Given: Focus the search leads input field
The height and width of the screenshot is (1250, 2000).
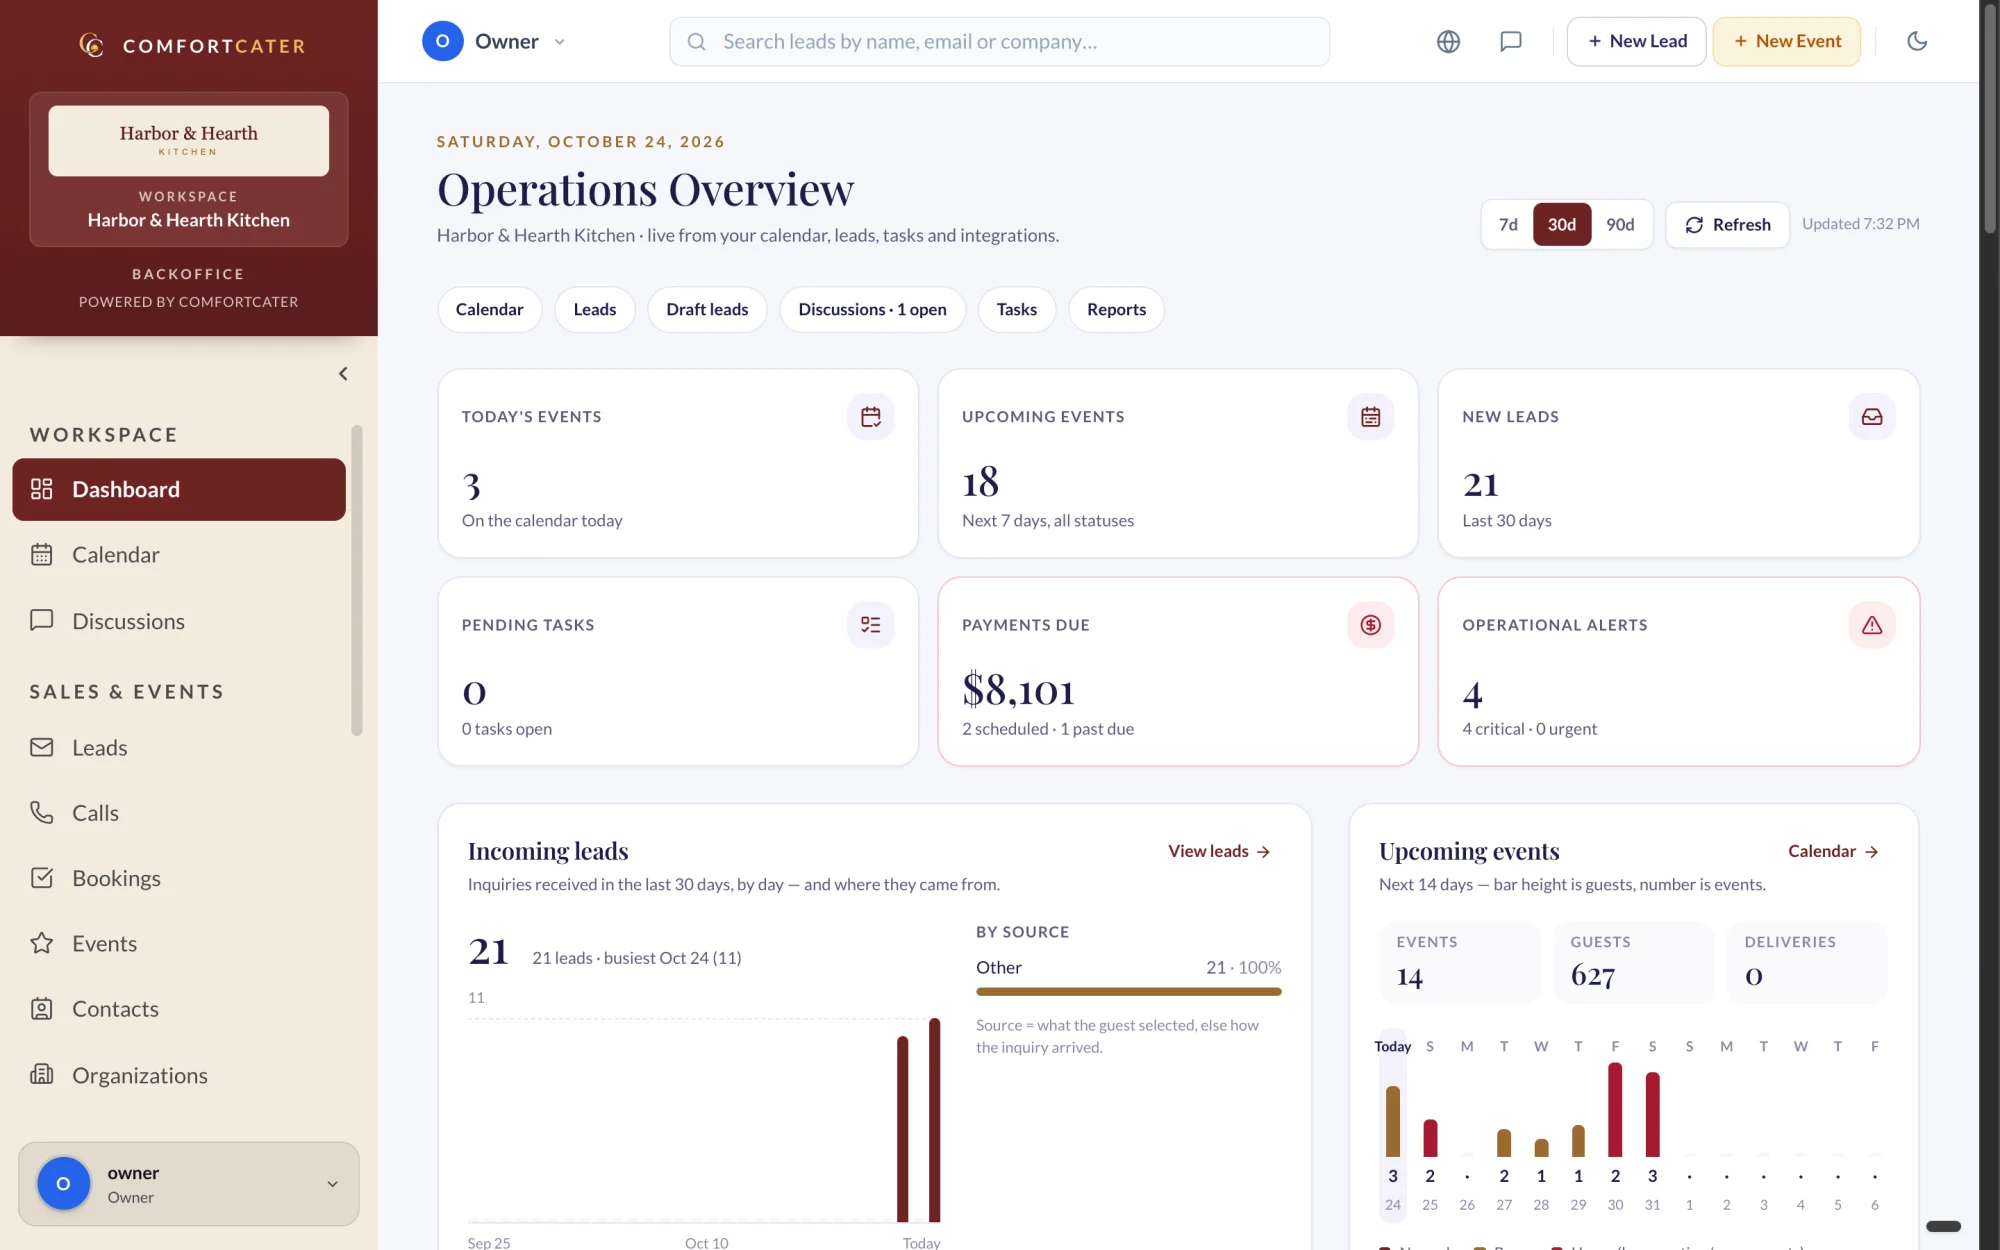Looking at the screenshot, I should (x=999, y=42).
